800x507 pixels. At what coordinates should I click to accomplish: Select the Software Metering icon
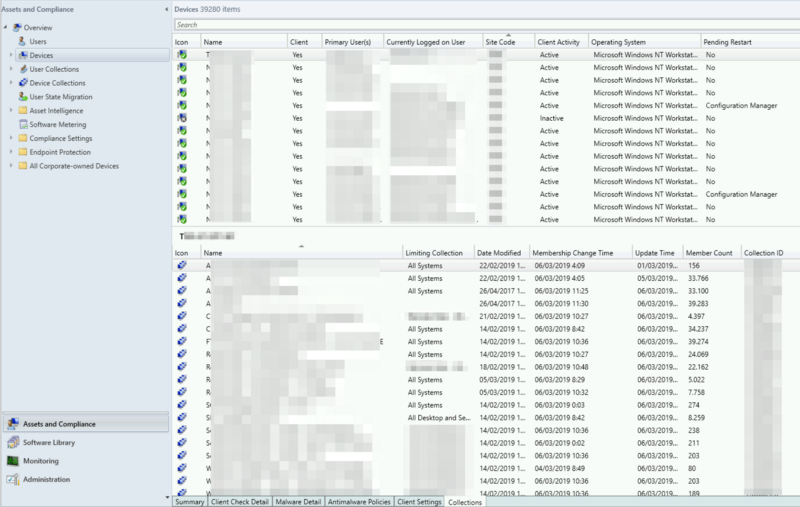click(x=23, y=124)
